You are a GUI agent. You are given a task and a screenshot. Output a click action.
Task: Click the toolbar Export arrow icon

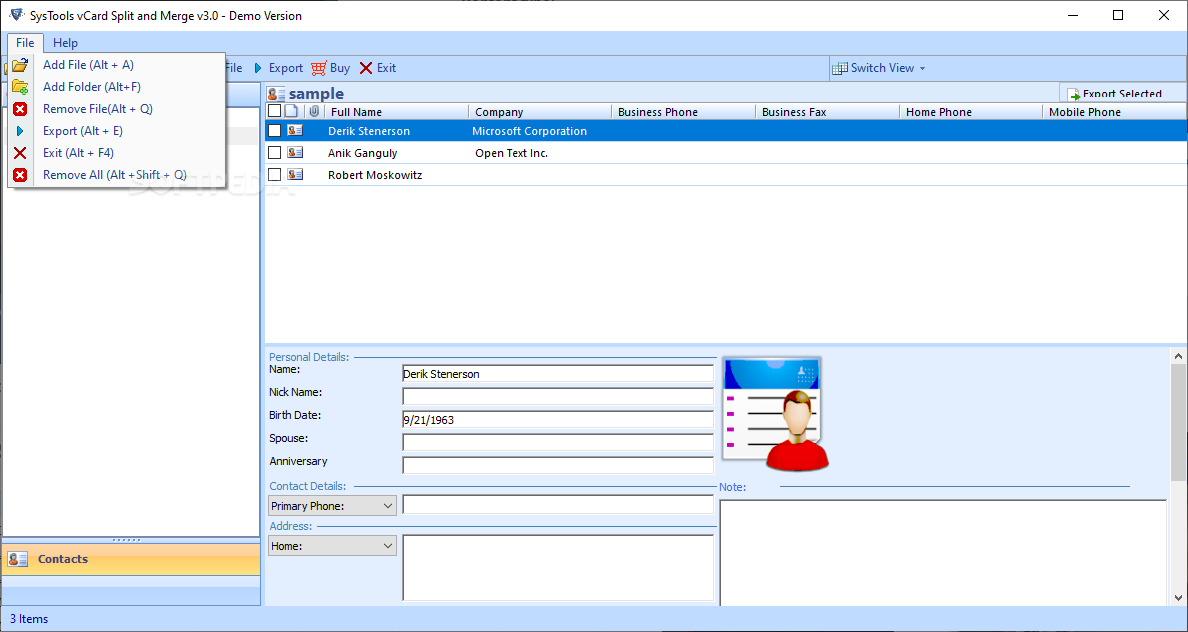[x=258, y=68]
